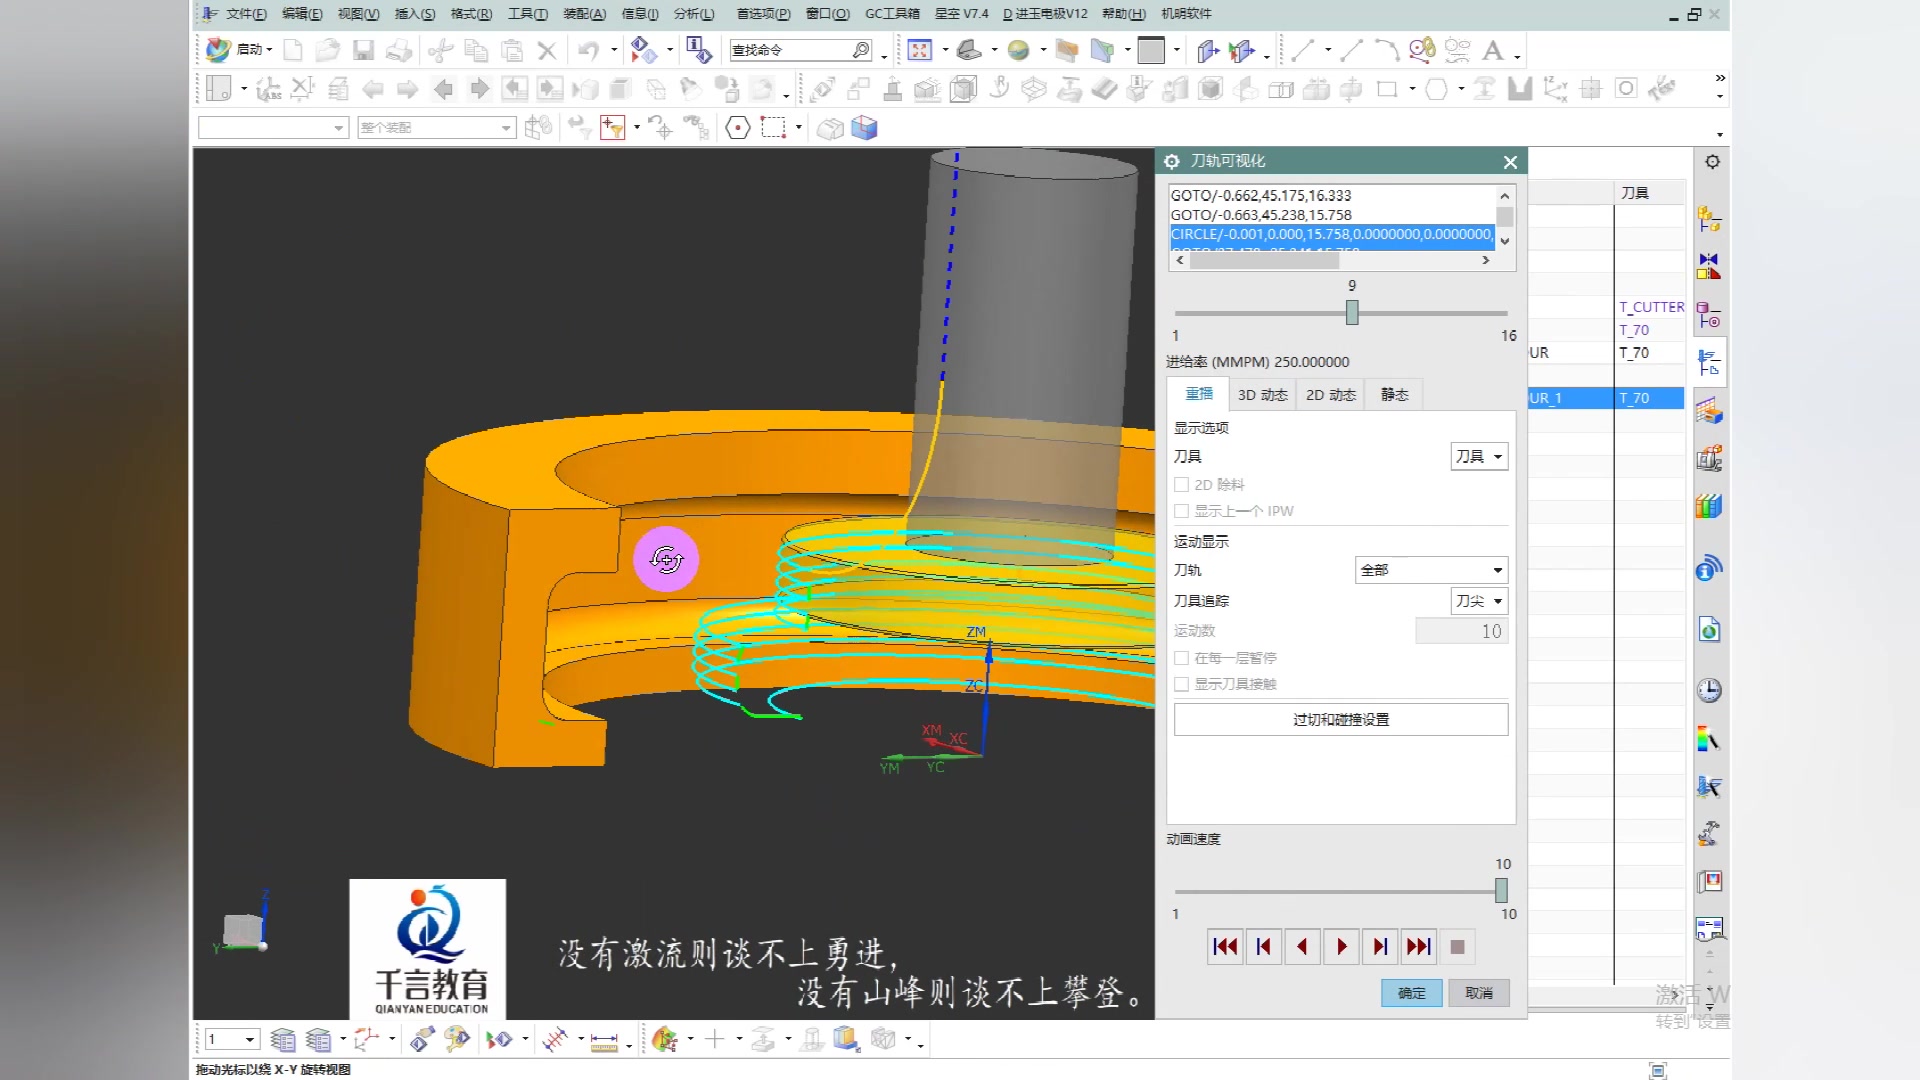This screenshot has width=1920, height=1080.
Task: Click the 确定 confirm button
Action: point(1411,993)
